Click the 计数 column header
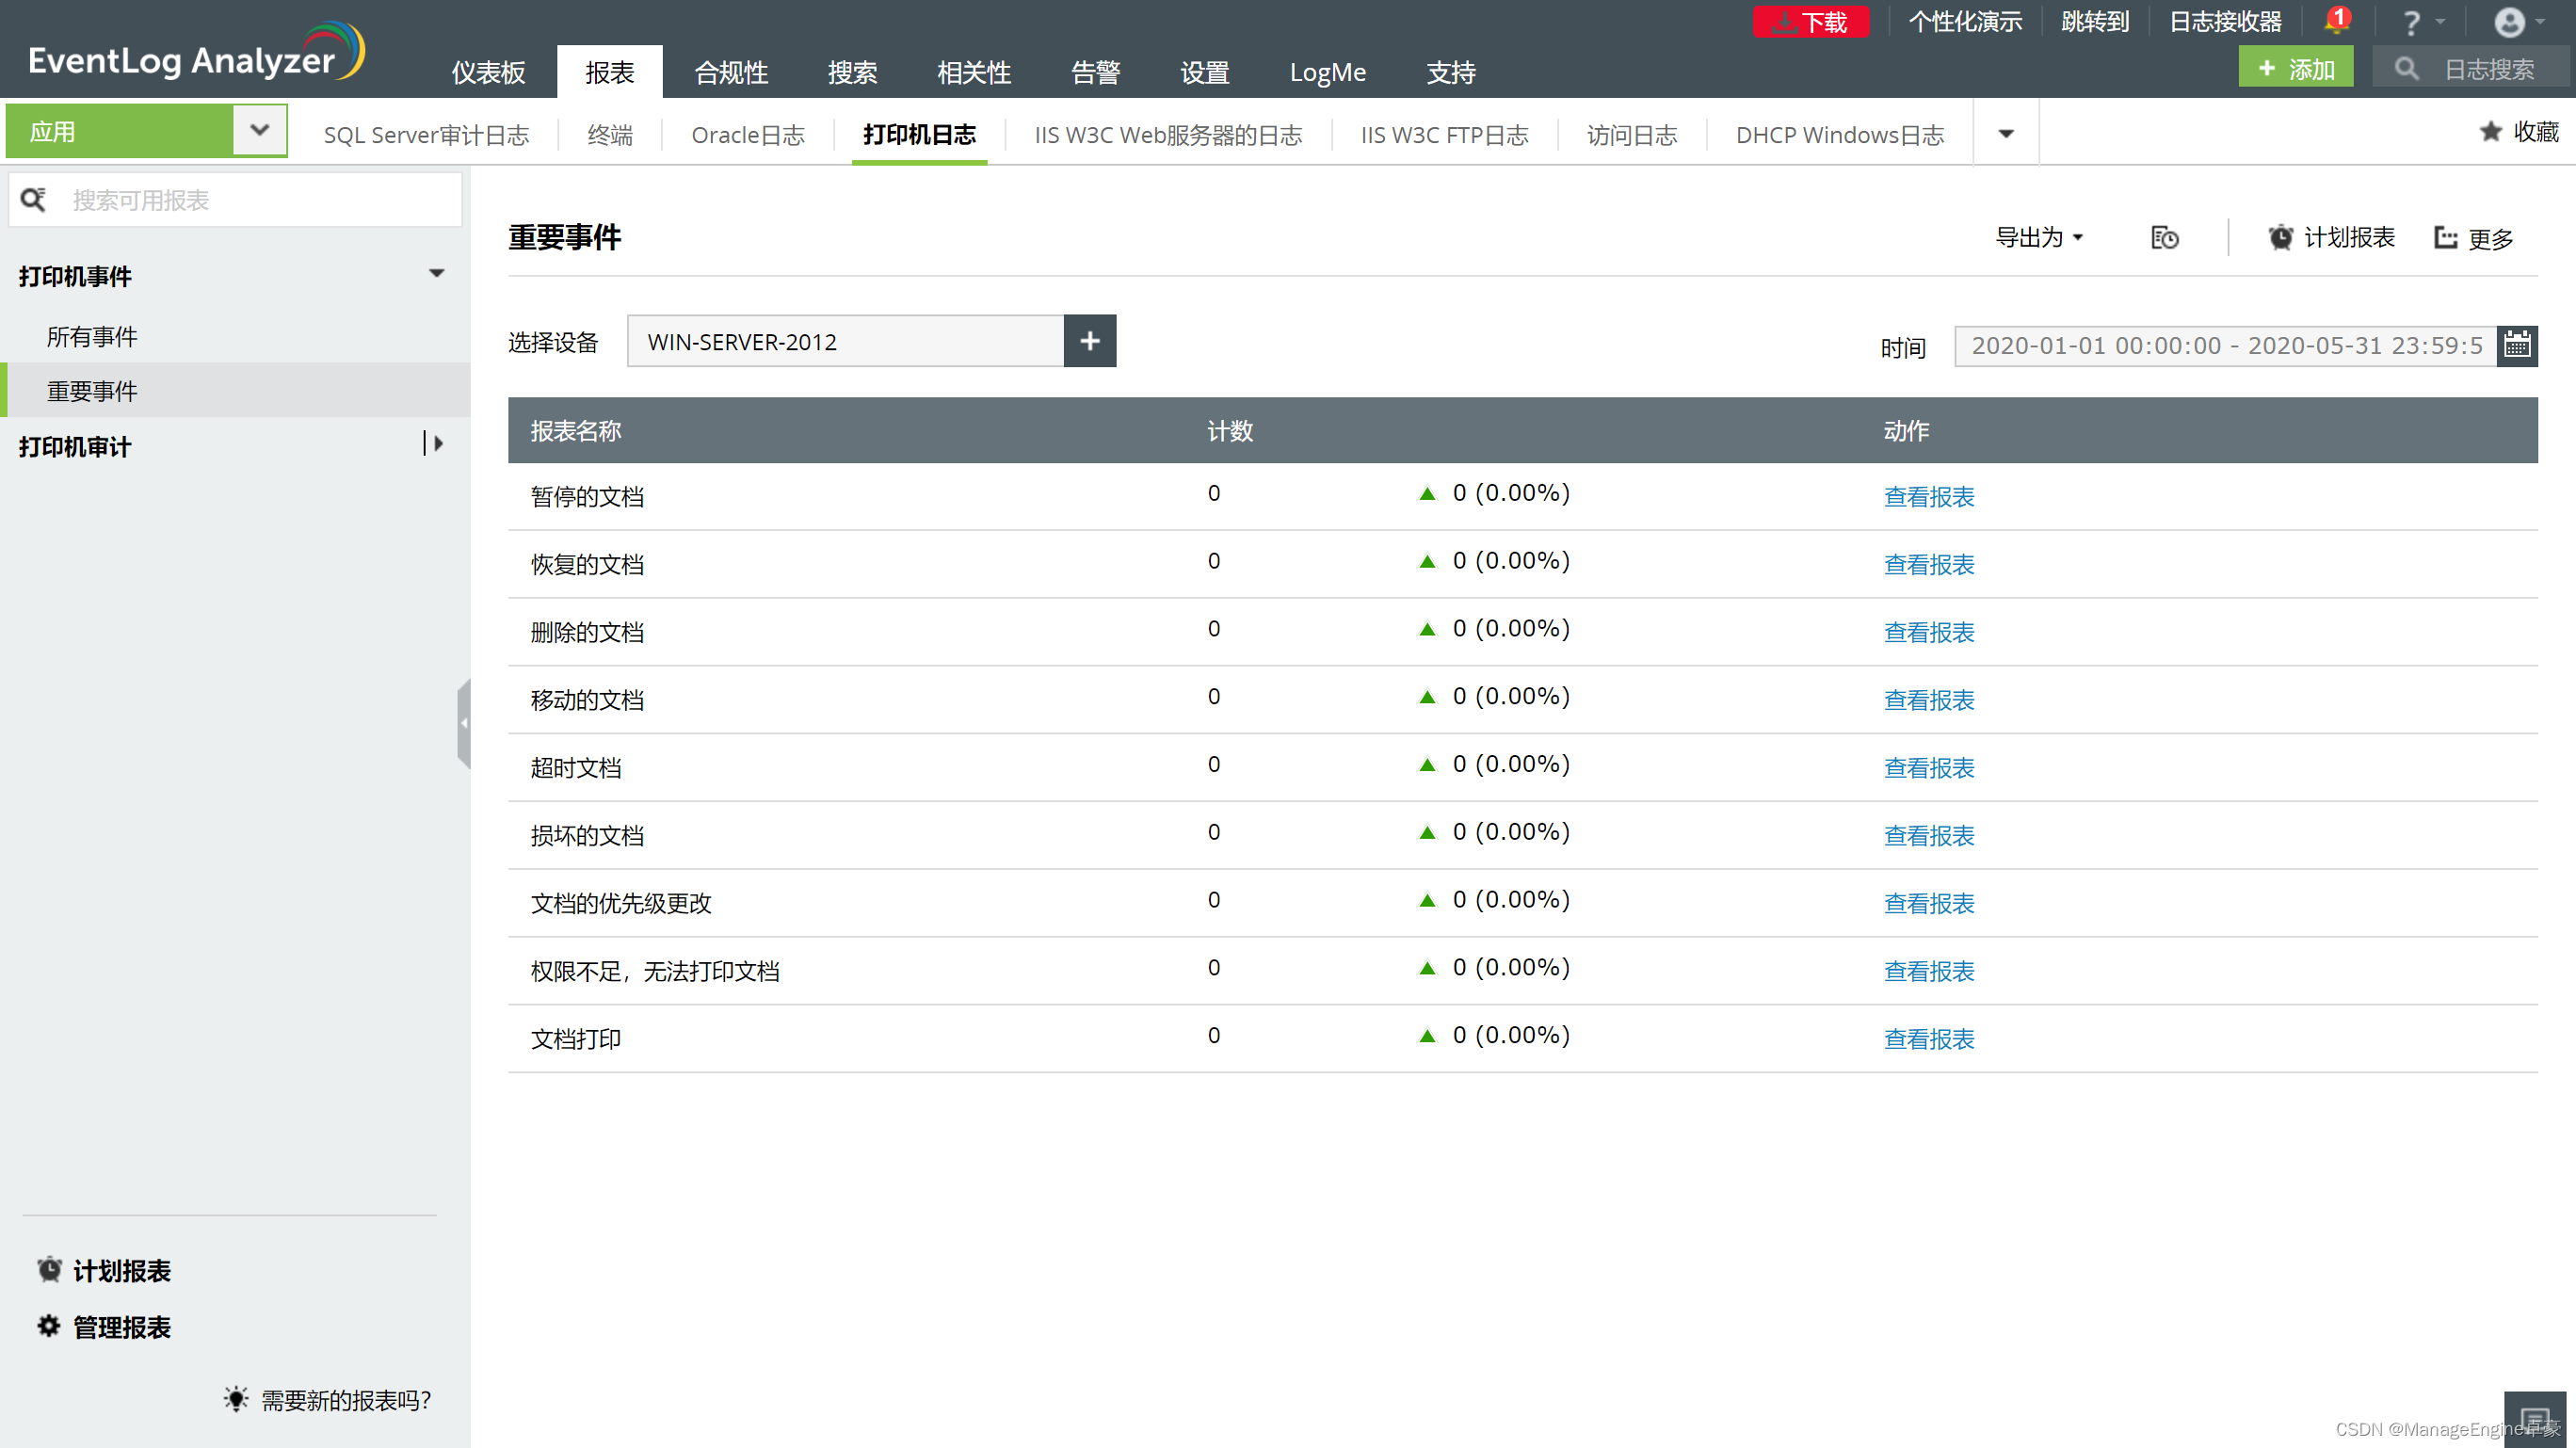 pos(1230,431)
